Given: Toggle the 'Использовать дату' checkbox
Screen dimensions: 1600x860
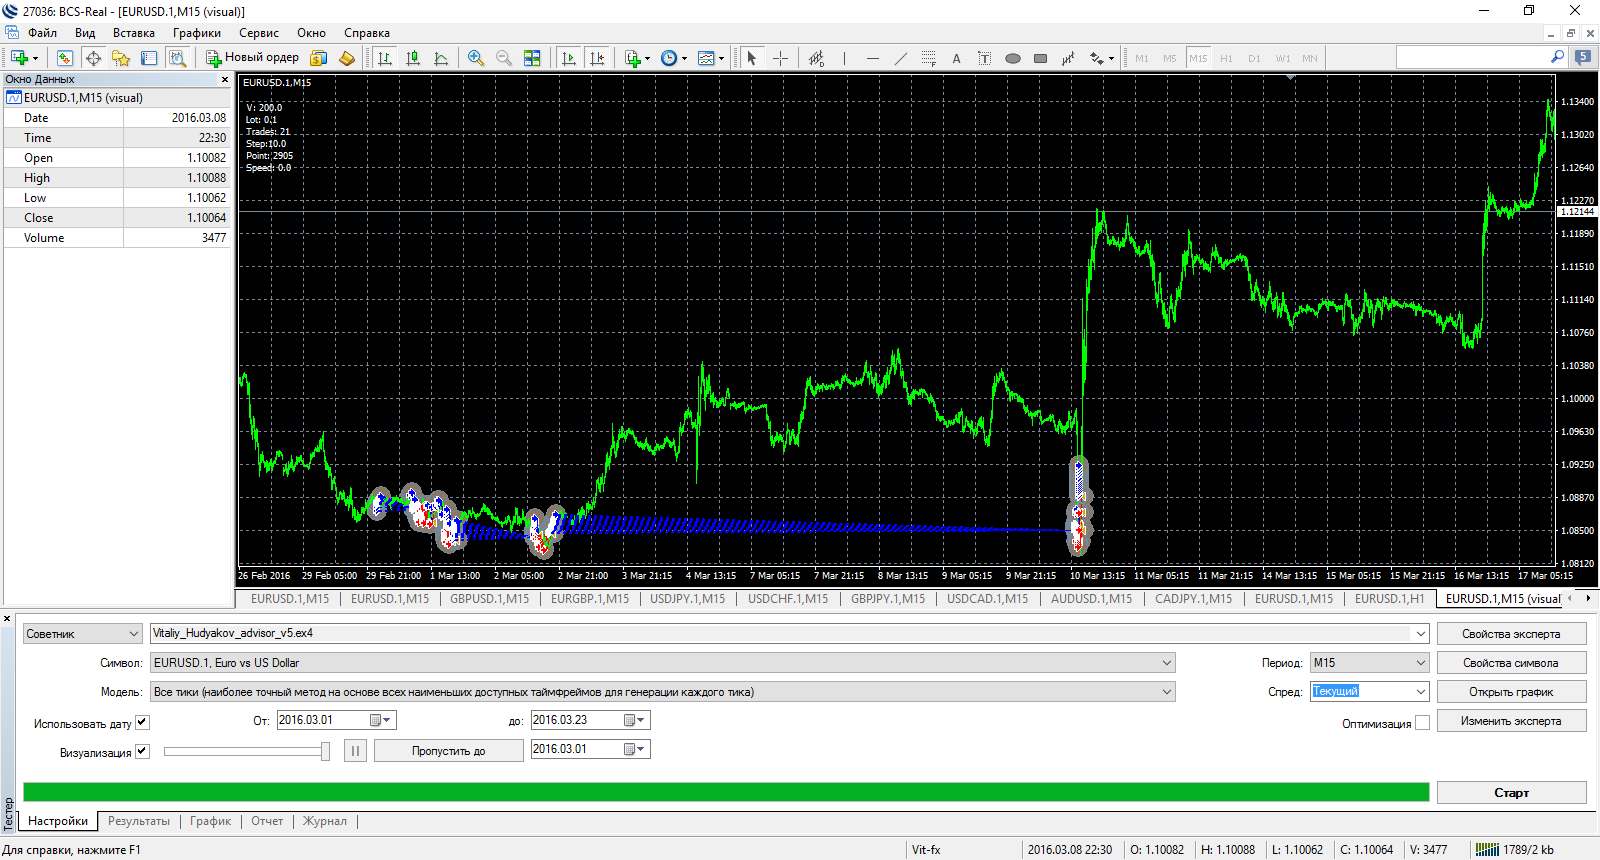Looking at the screenshot, I should (142, 722).
